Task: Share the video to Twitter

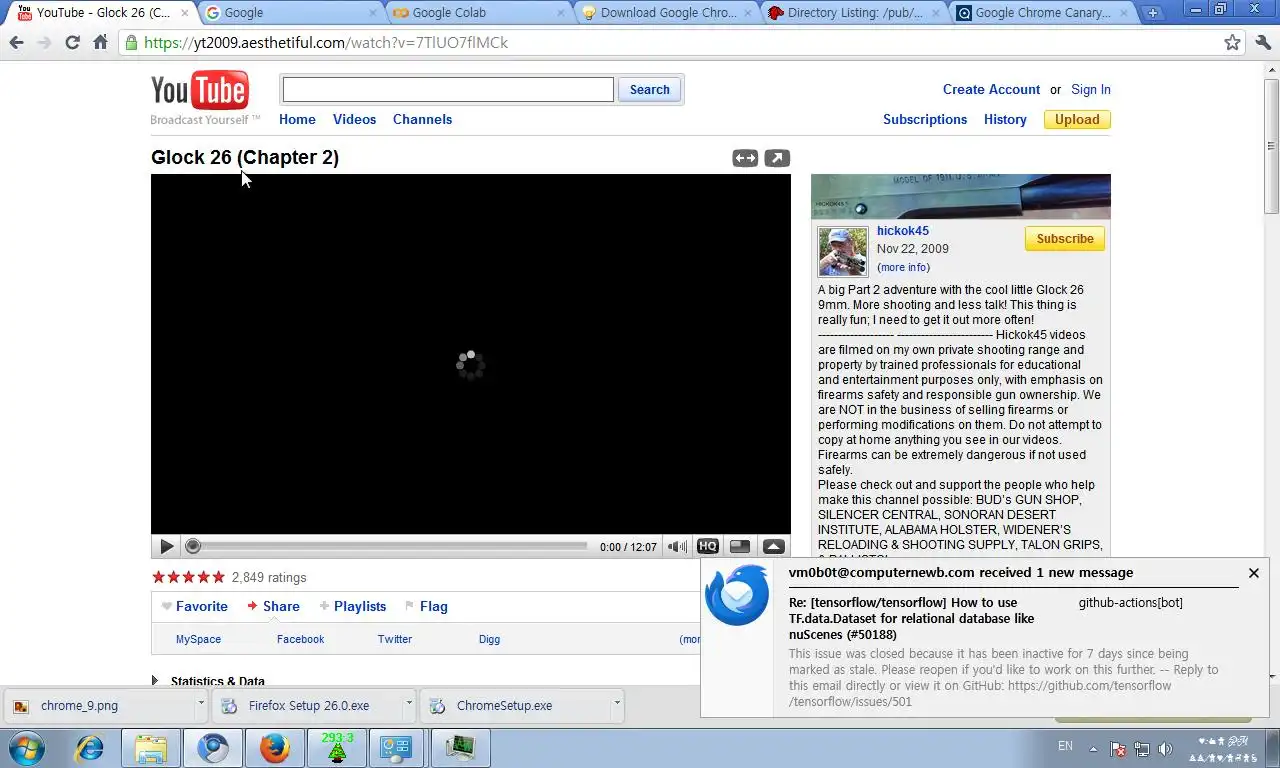Action: point(394,639)
